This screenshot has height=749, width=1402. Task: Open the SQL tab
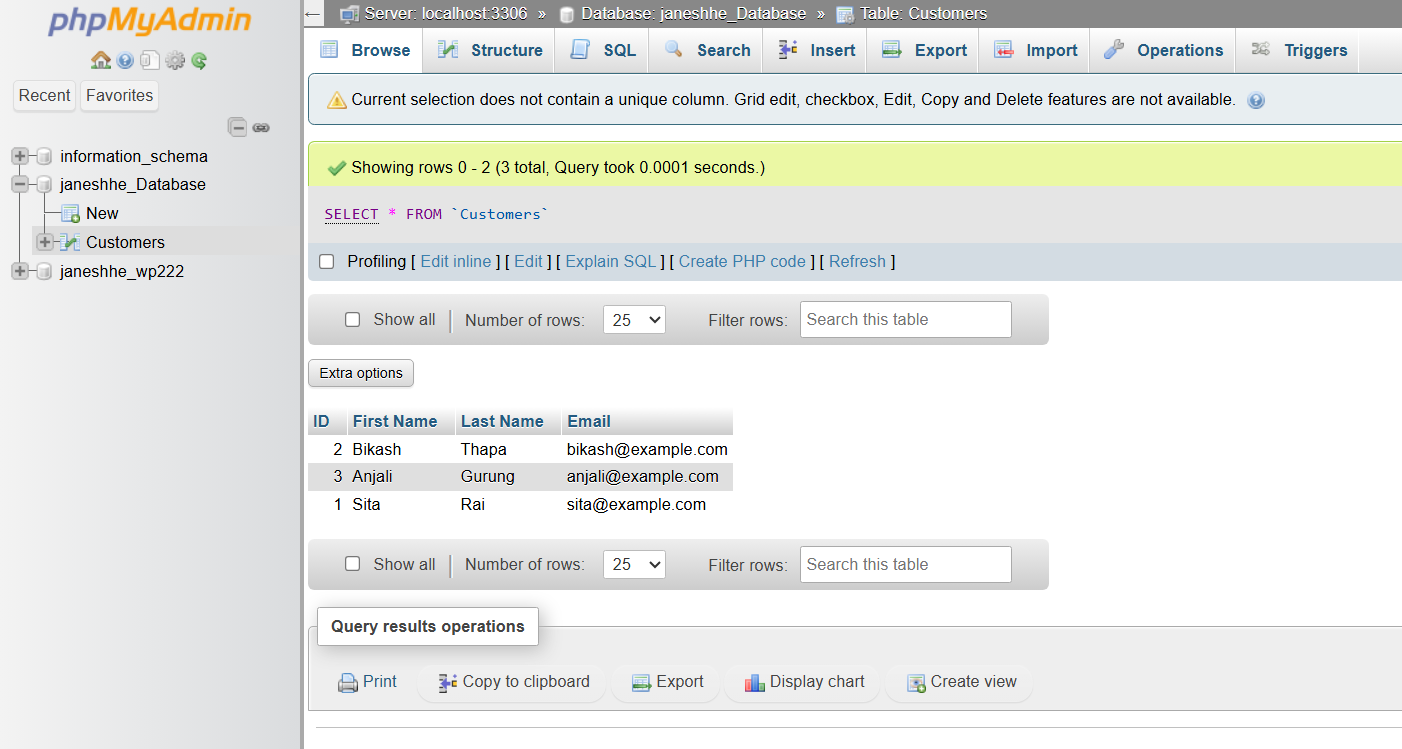tap(603, 50)
